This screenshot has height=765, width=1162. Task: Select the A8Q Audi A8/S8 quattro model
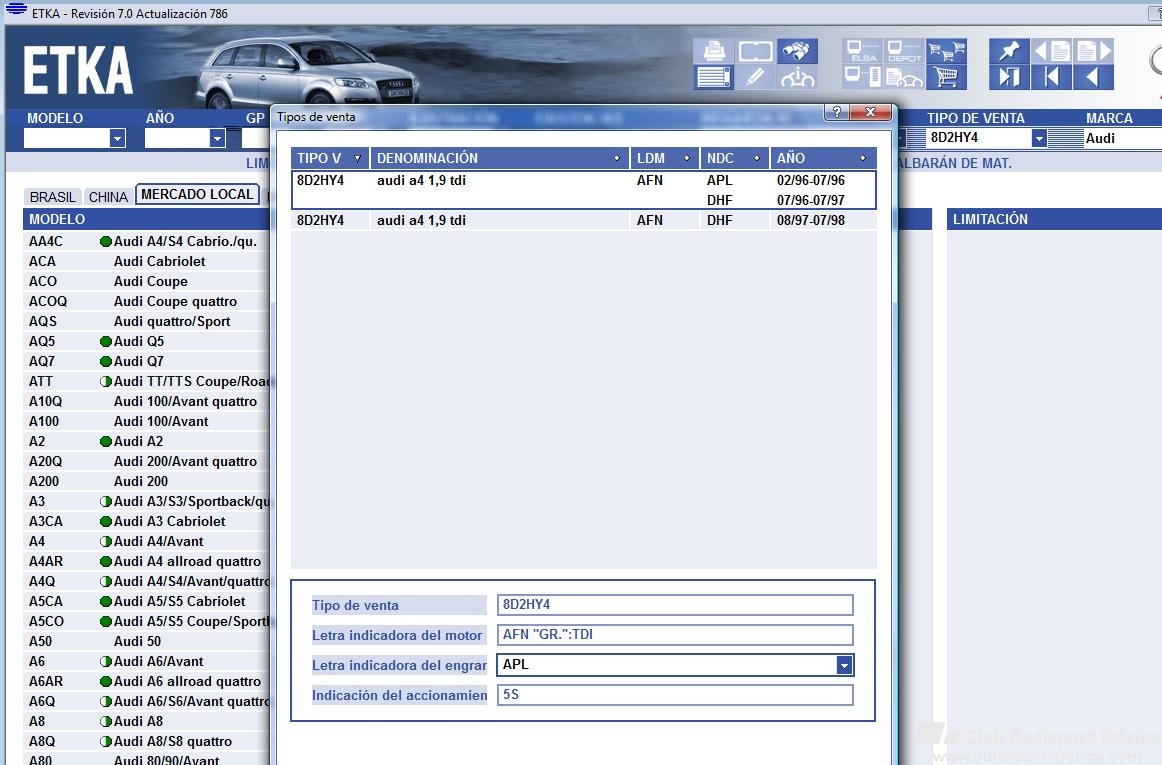(148, 741)
